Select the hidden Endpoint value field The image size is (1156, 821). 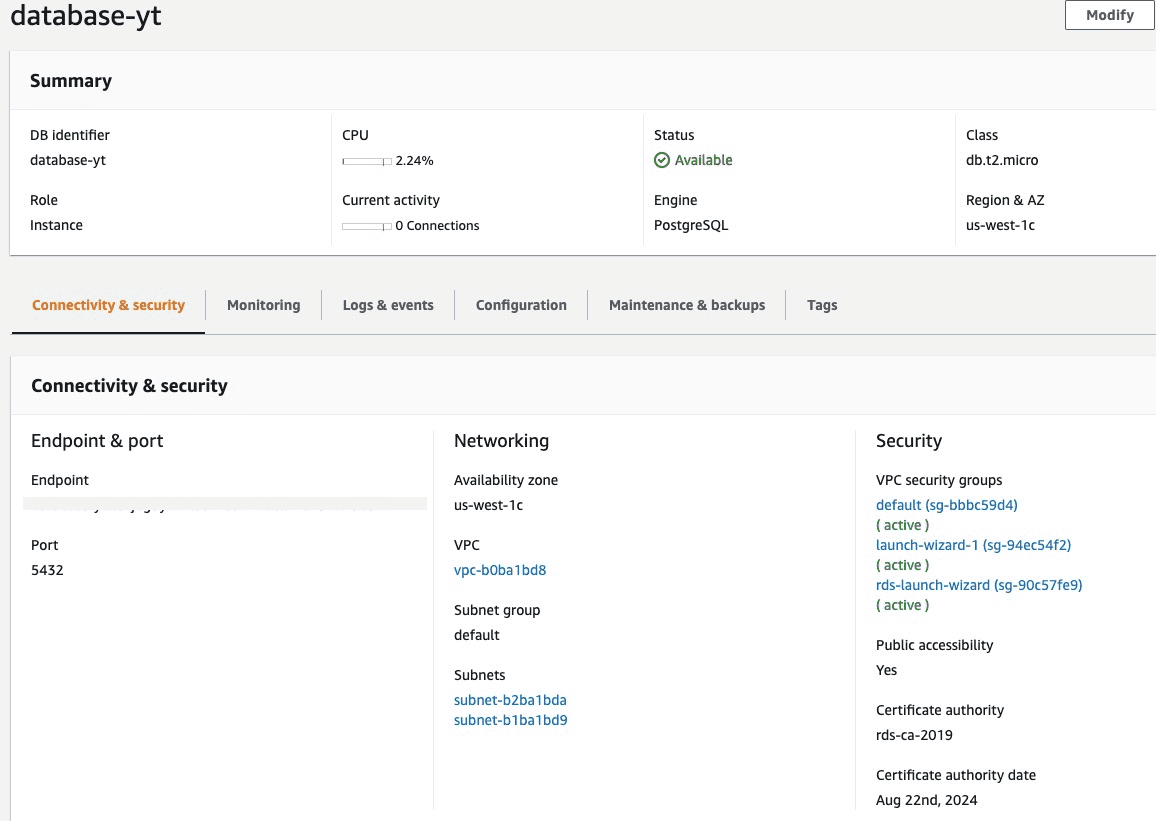point(225,503)
